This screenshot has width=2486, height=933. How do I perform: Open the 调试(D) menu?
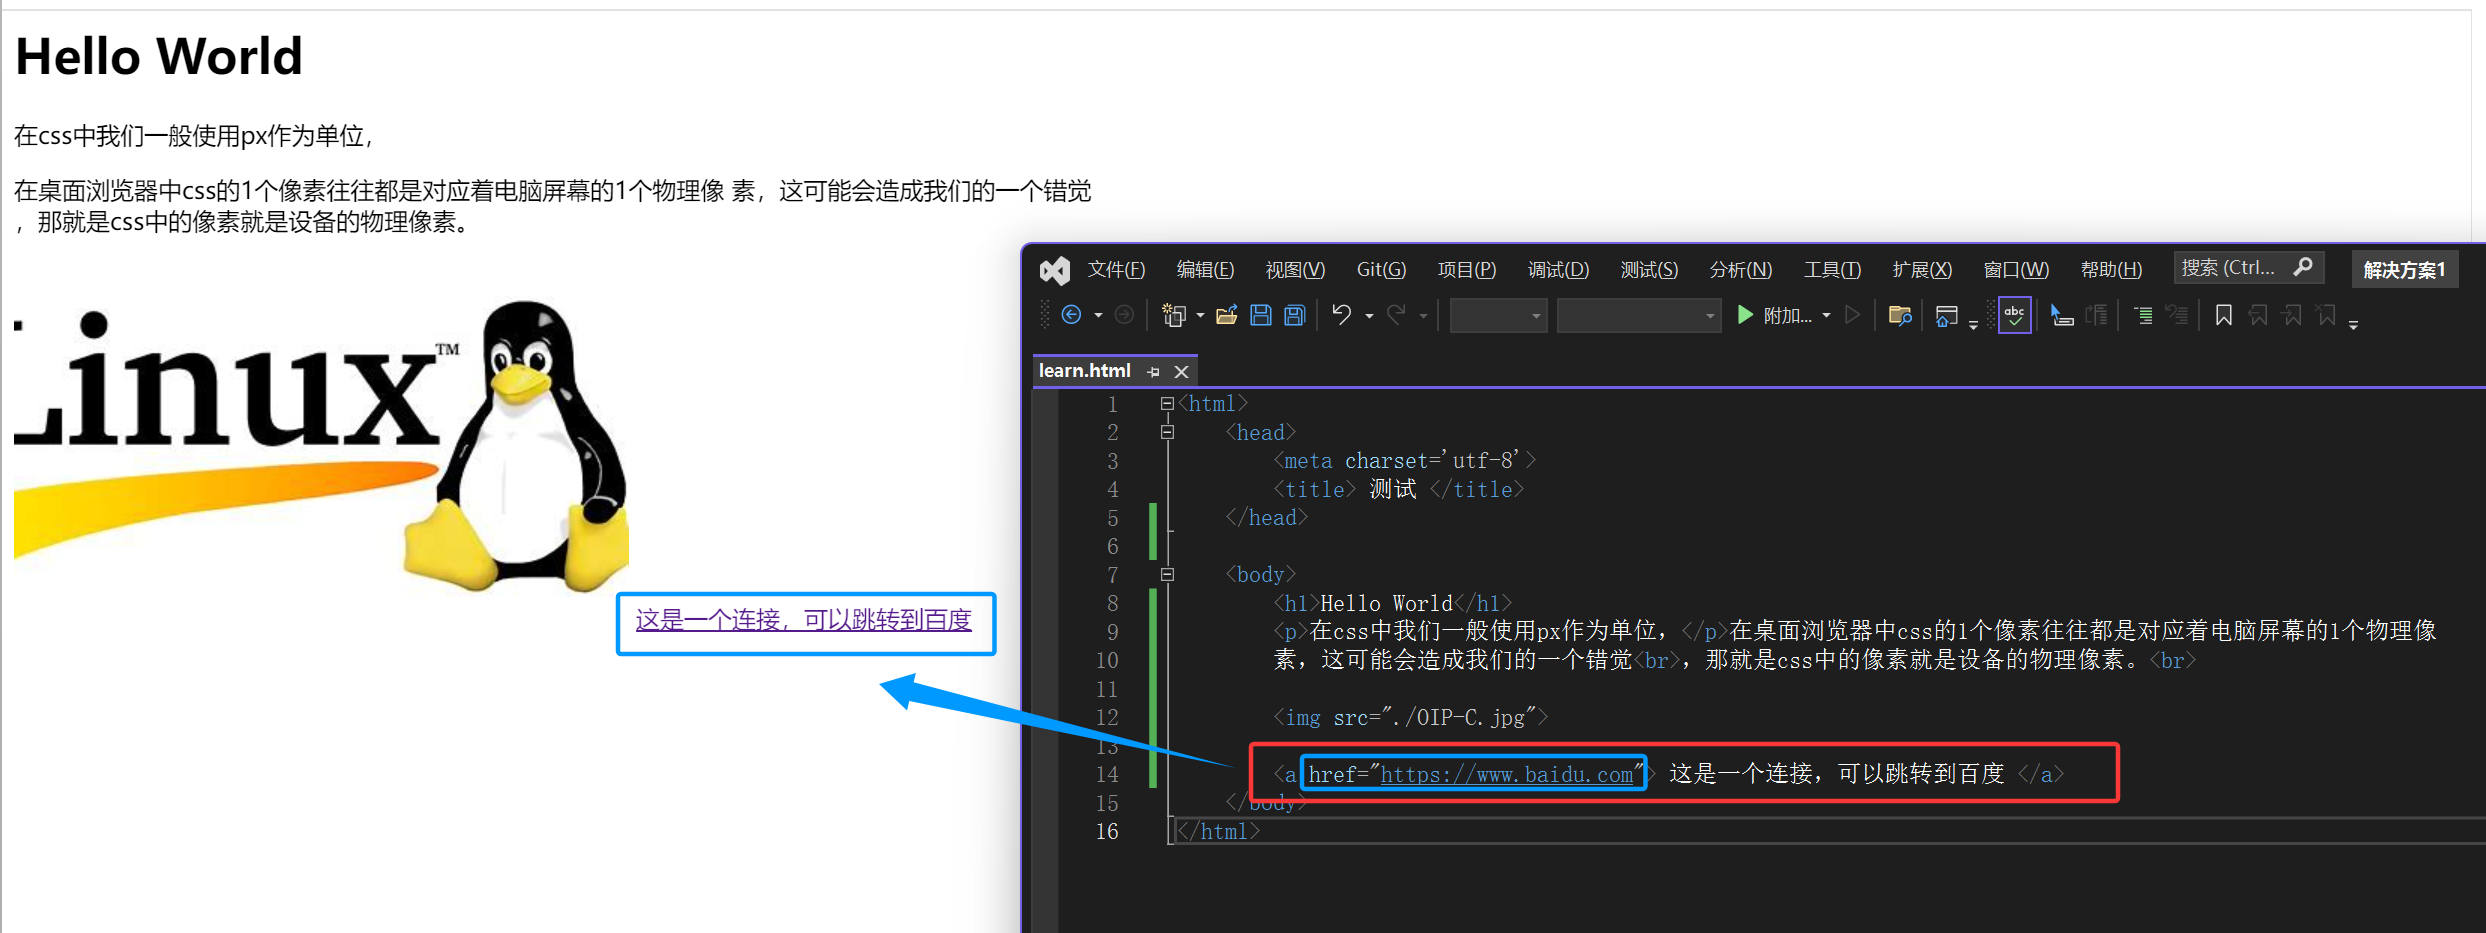tap(1558, 270)
